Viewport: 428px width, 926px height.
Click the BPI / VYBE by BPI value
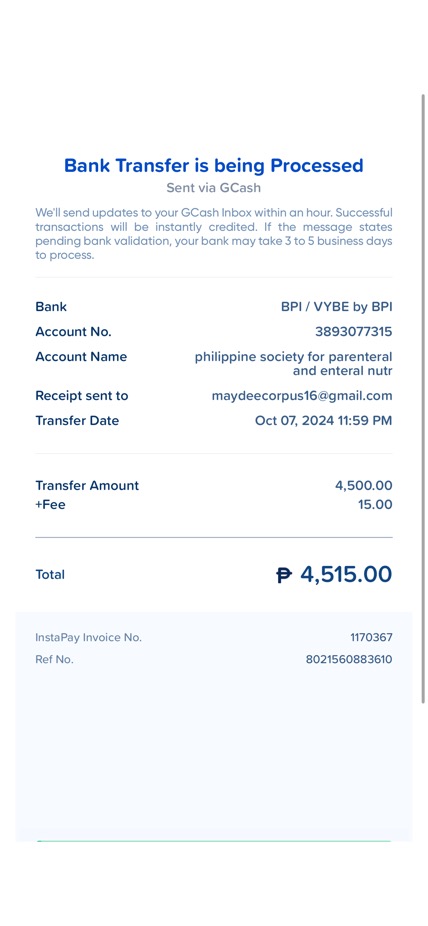(x=336, y=307)
